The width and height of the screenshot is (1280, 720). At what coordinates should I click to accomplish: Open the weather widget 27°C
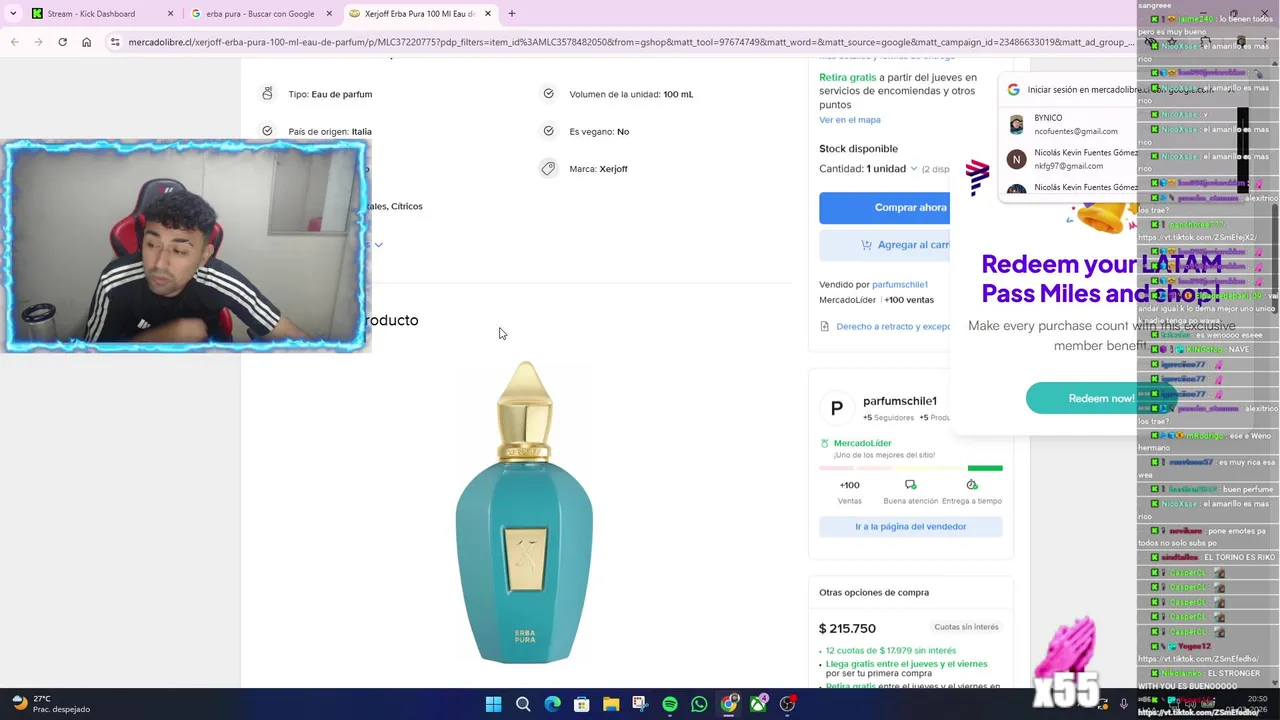(50, 704)
